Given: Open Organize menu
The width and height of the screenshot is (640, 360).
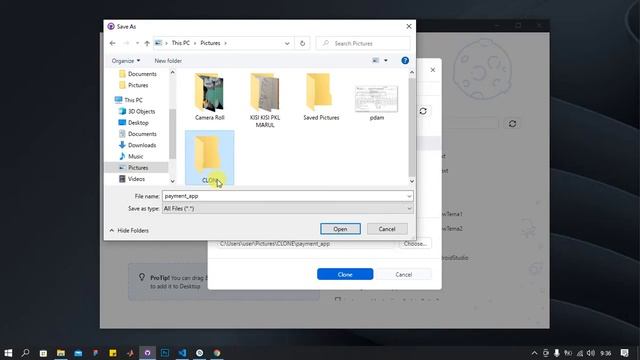Looking at the screenshot, I should tap(126, 60).
